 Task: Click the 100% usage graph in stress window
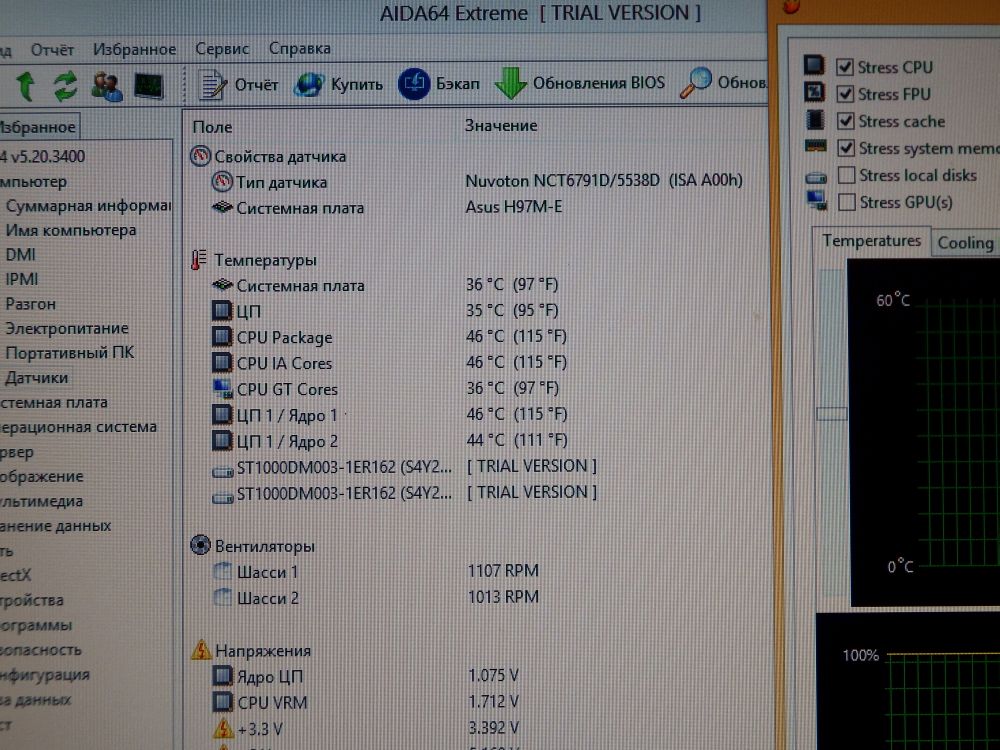(x=908, y=682)
